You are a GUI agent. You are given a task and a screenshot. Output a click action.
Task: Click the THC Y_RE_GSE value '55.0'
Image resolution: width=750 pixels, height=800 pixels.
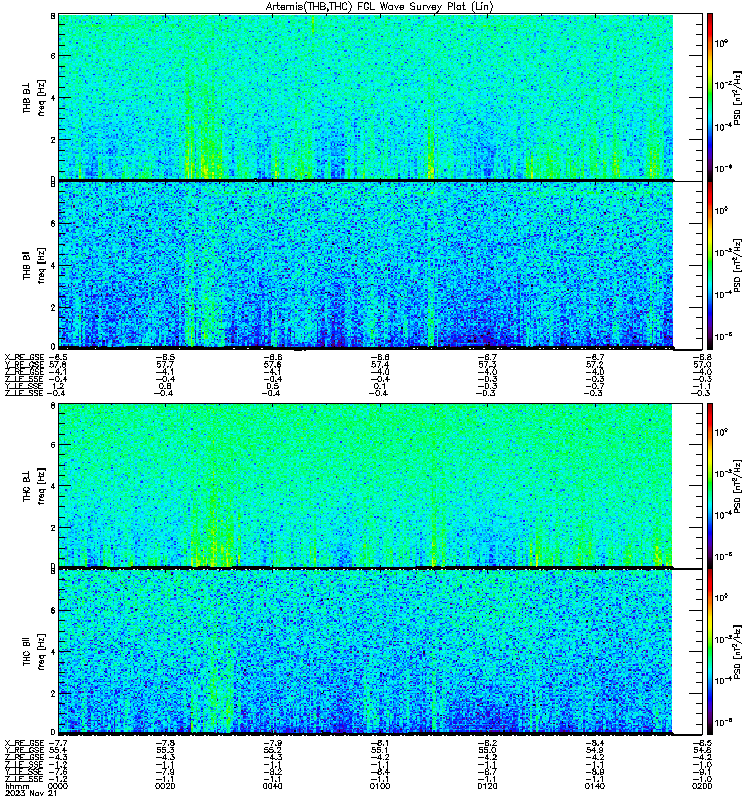[x=487, y=750]
